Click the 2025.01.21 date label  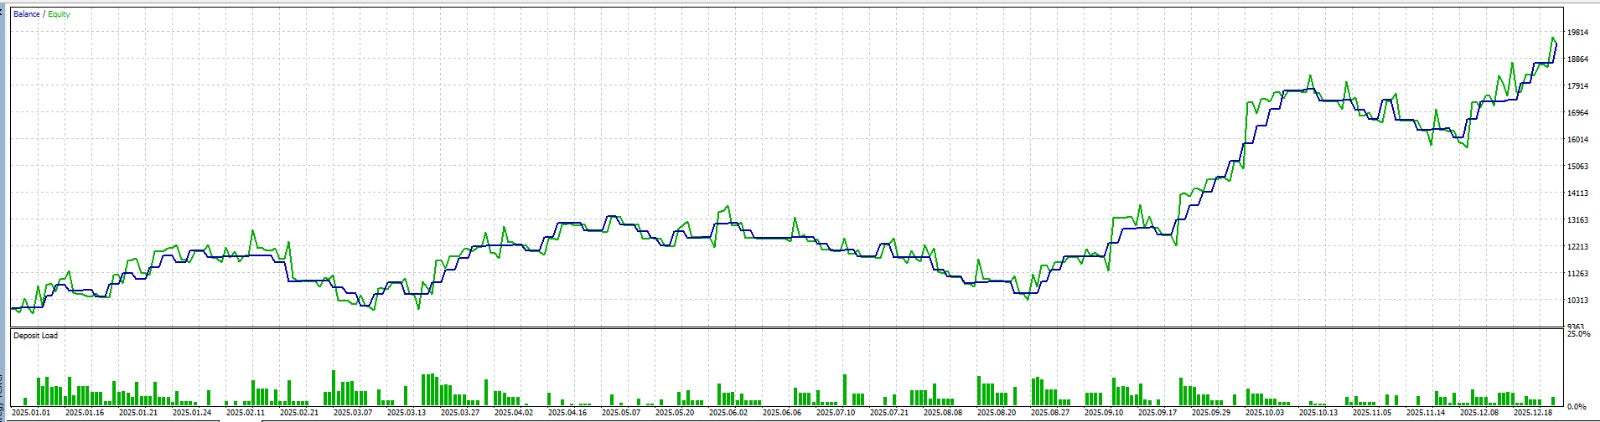pyautogui.click(x=139, y=412)
